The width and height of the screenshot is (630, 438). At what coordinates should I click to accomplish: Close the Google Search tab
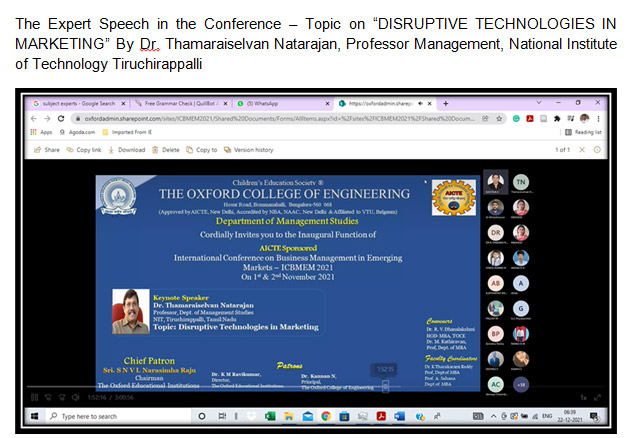click(123, 104)
